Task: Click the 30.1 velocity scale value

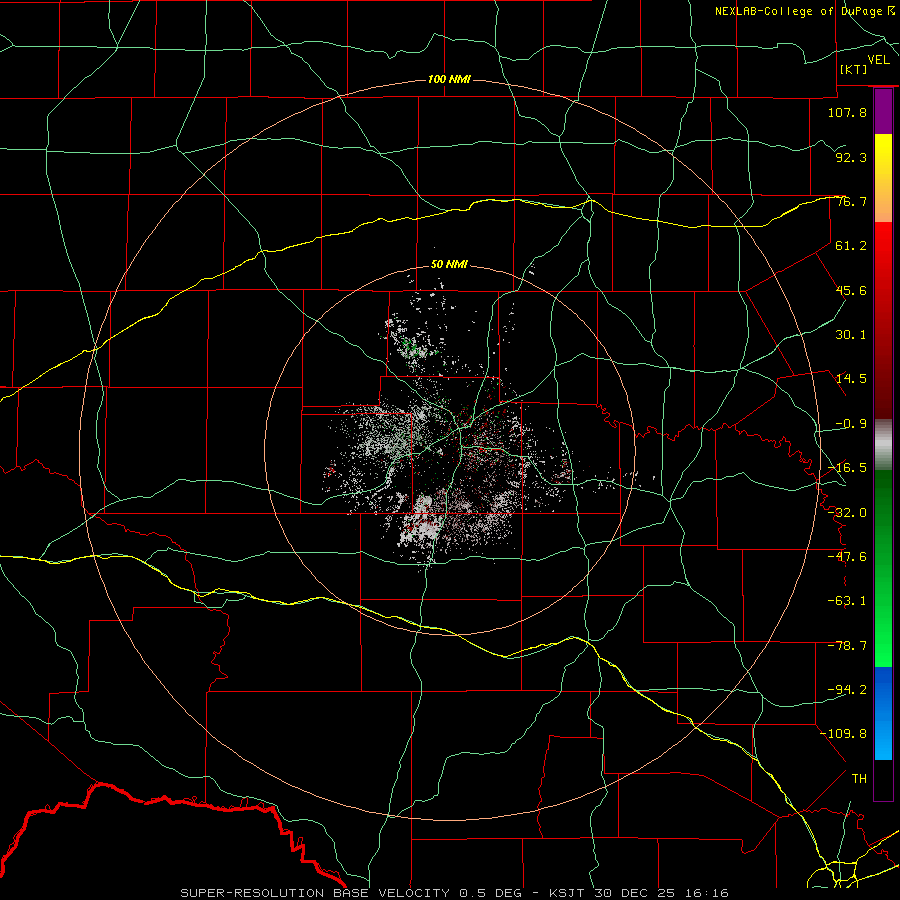Action: click(x=851, y=335)
